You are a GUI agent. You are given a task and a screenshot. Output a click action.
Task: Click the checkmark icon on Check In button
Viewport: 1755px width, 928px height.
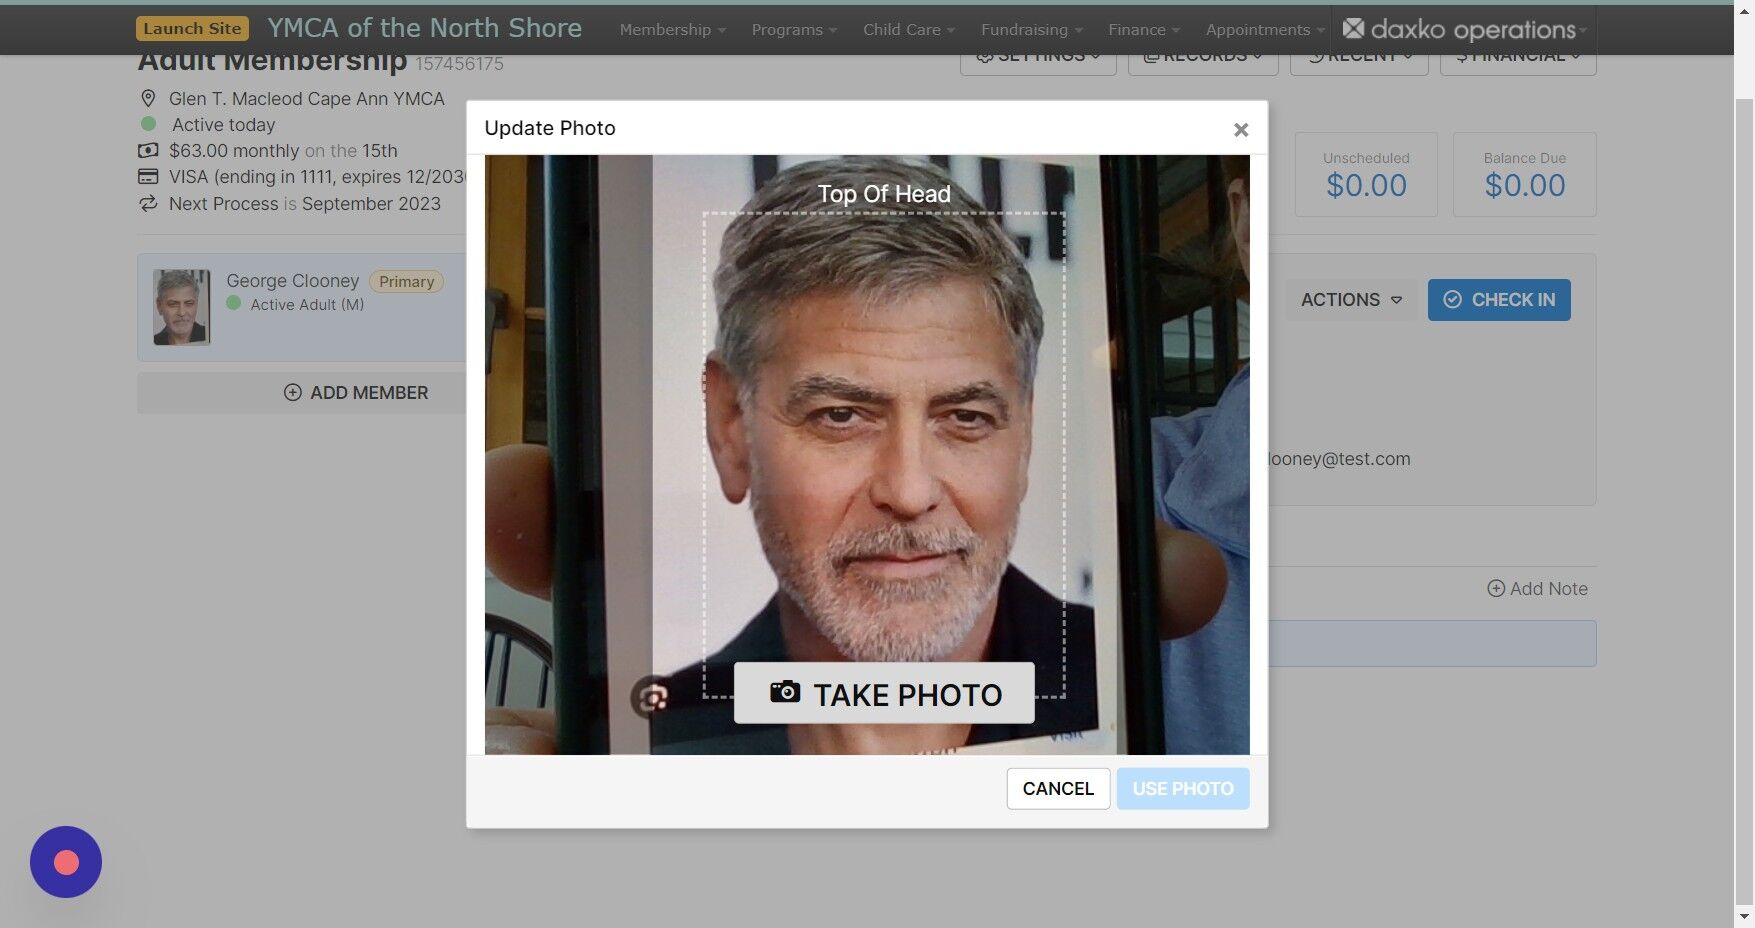coord(1452,299)
